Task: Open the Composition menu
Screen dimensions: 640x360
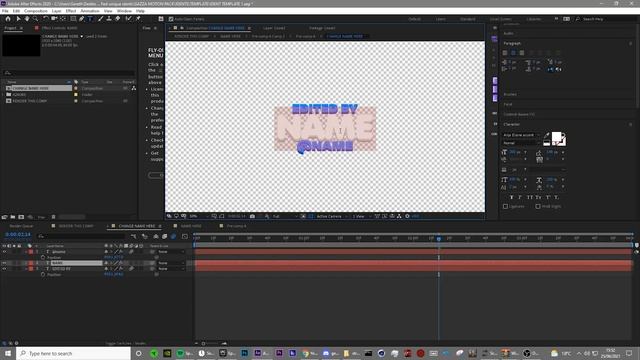Action: (x=36, y=11)
